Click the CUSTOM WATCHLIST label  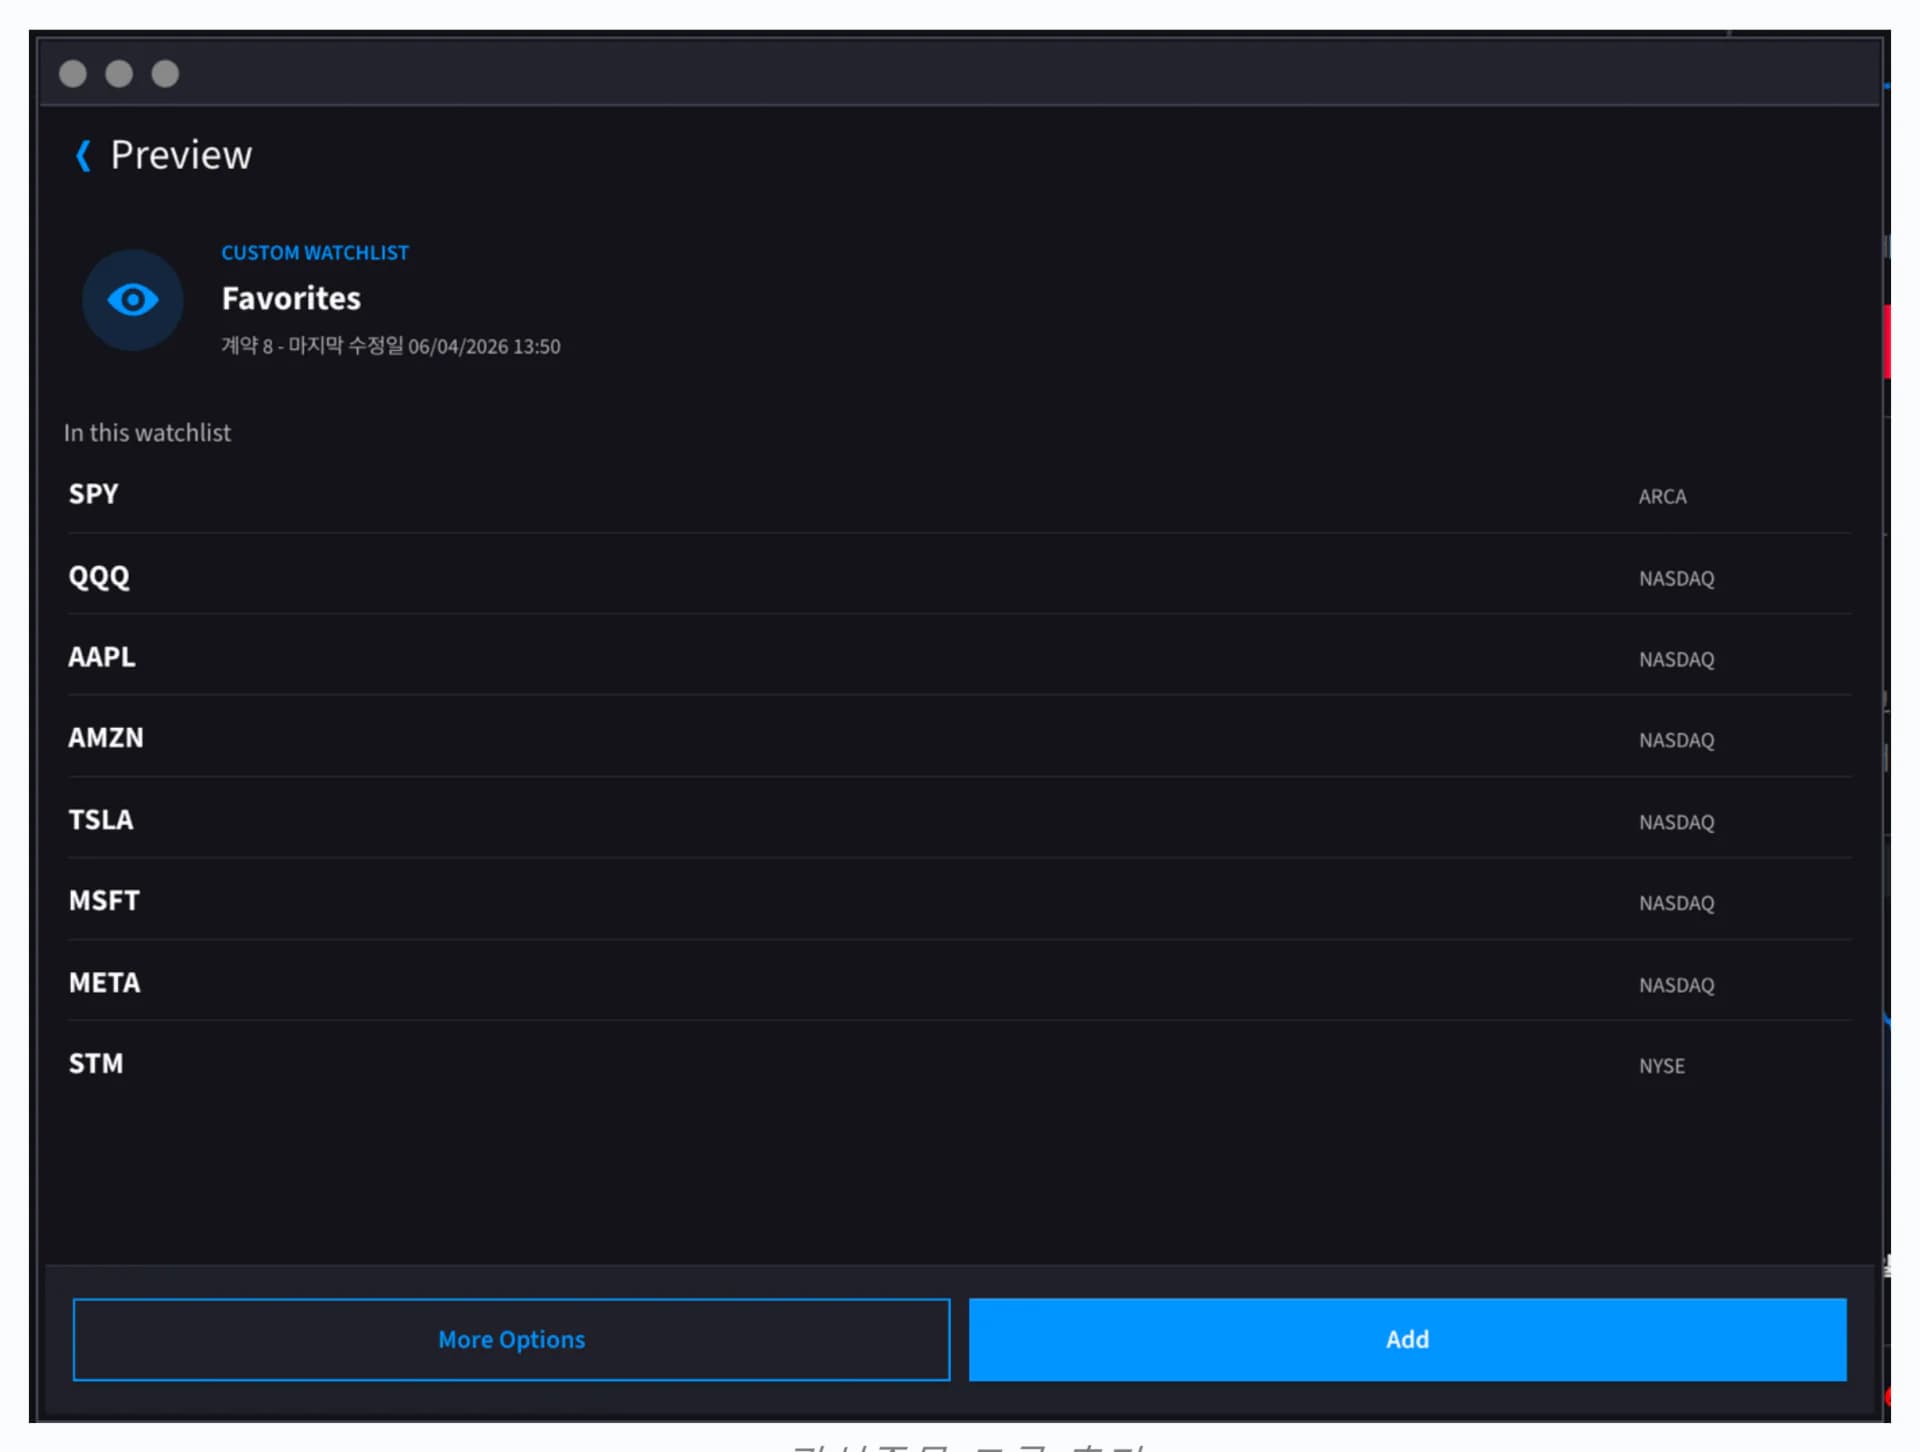tap(314, 253)
